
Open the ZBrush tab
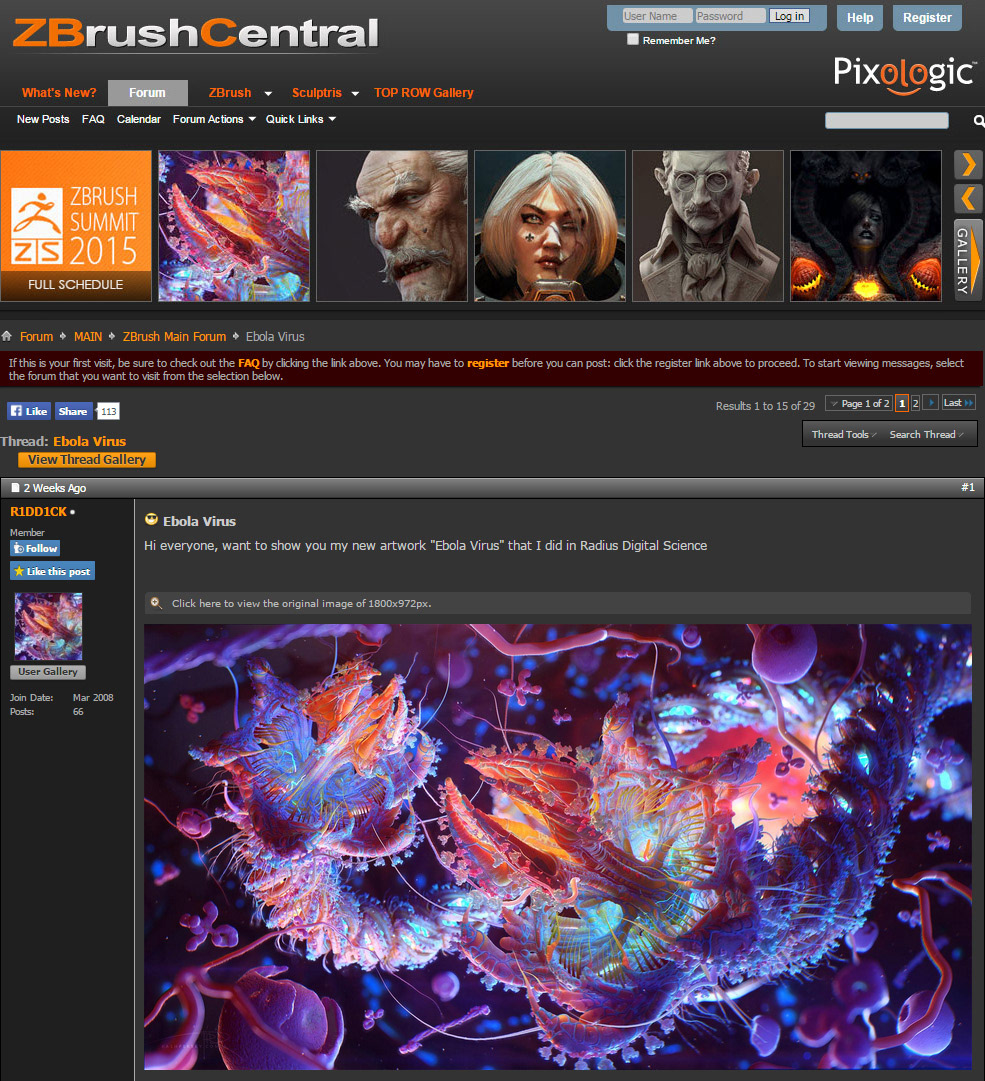click(x=230, y=92)
